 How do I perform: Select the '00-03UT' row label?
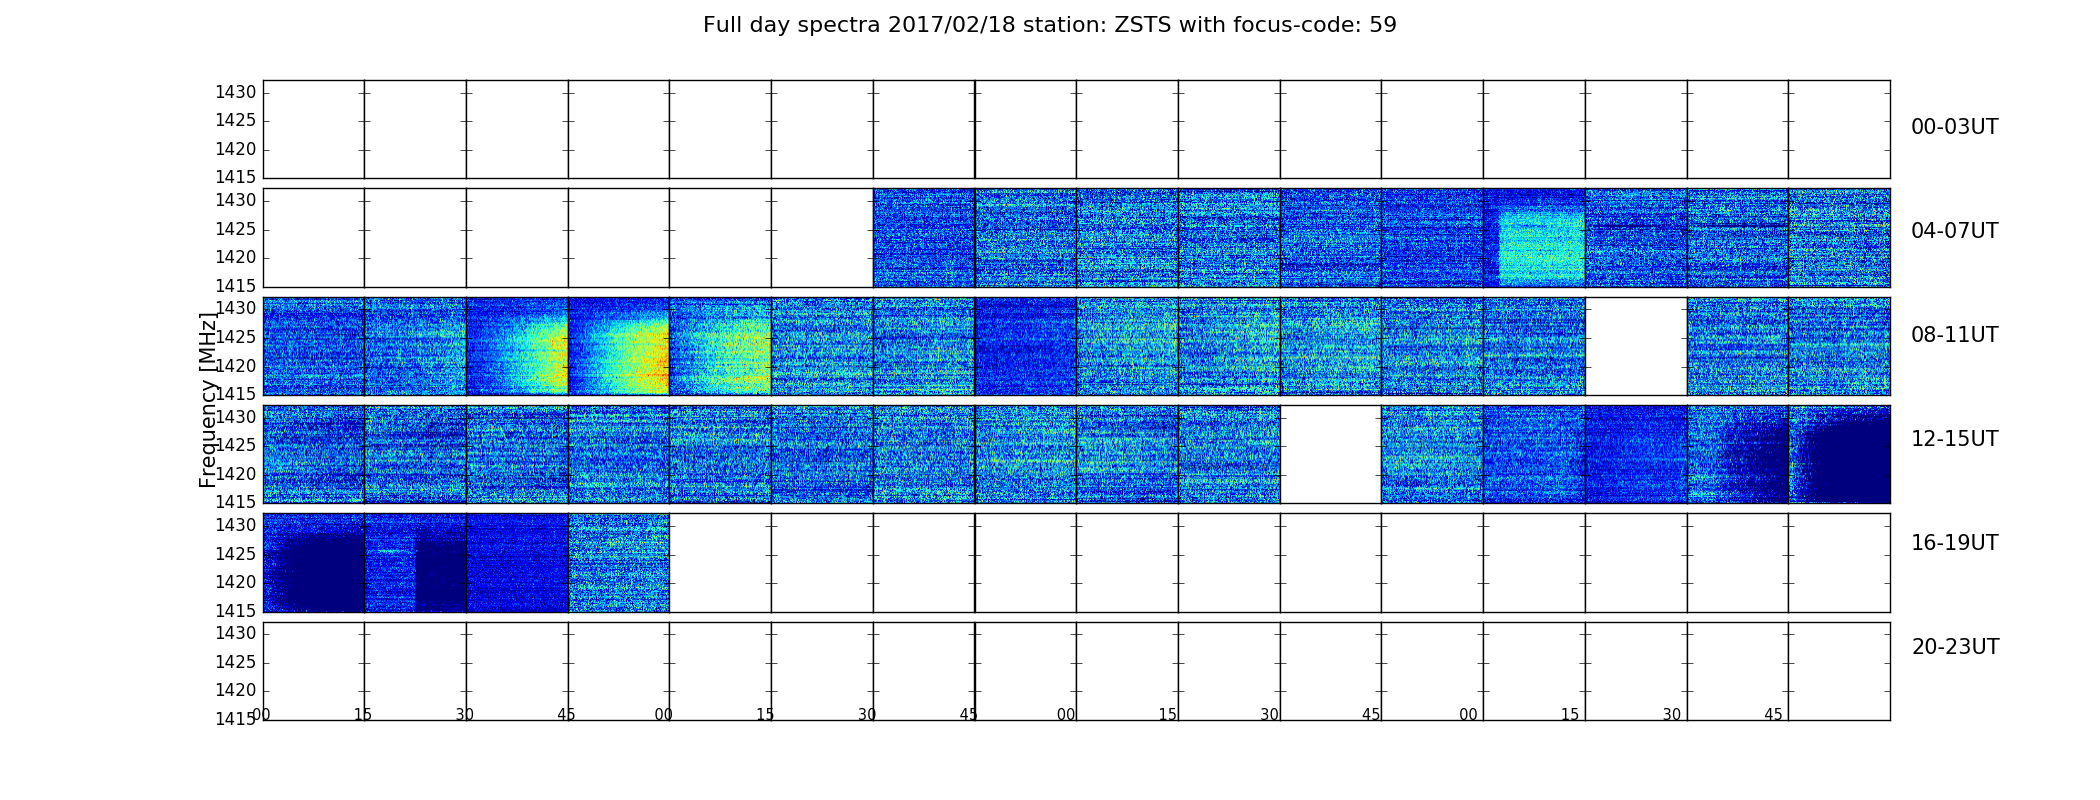[x=1954, y=127]
